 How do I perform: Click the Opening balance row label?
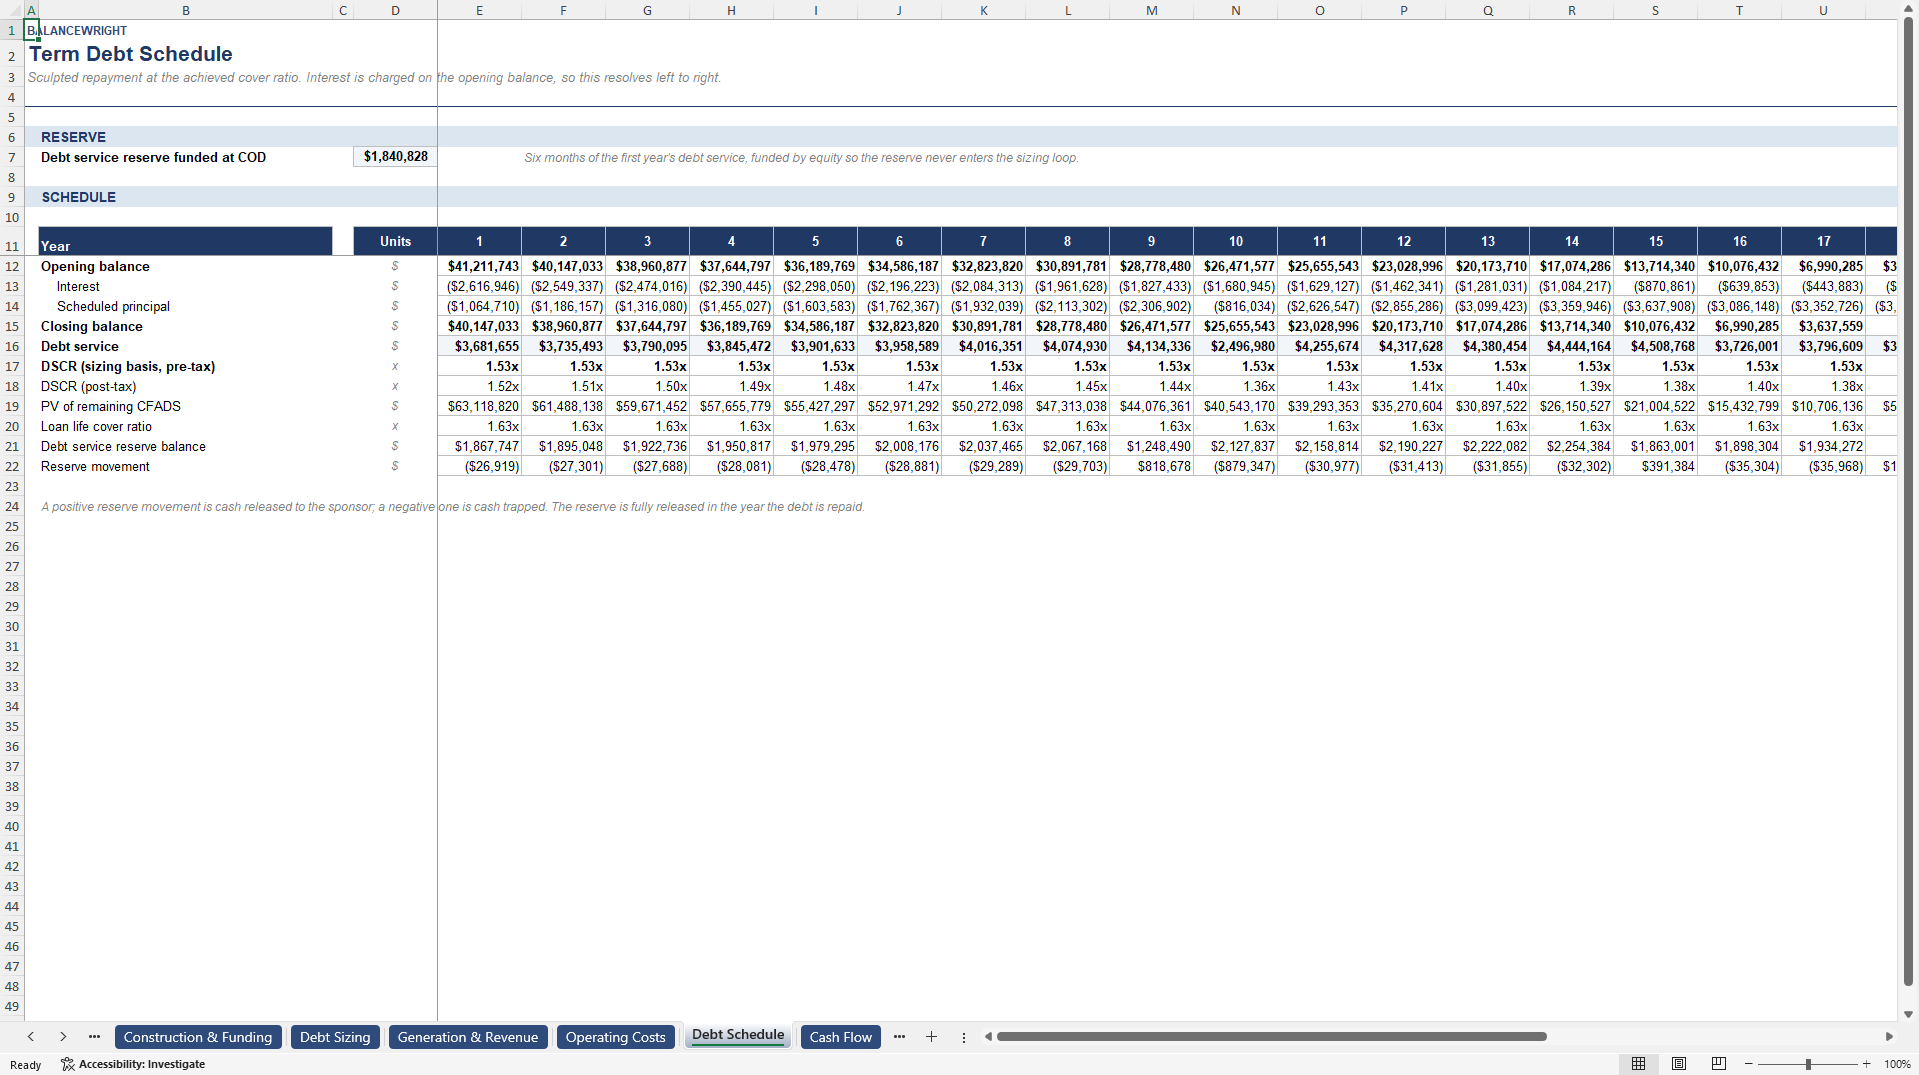tap(95, 266)
